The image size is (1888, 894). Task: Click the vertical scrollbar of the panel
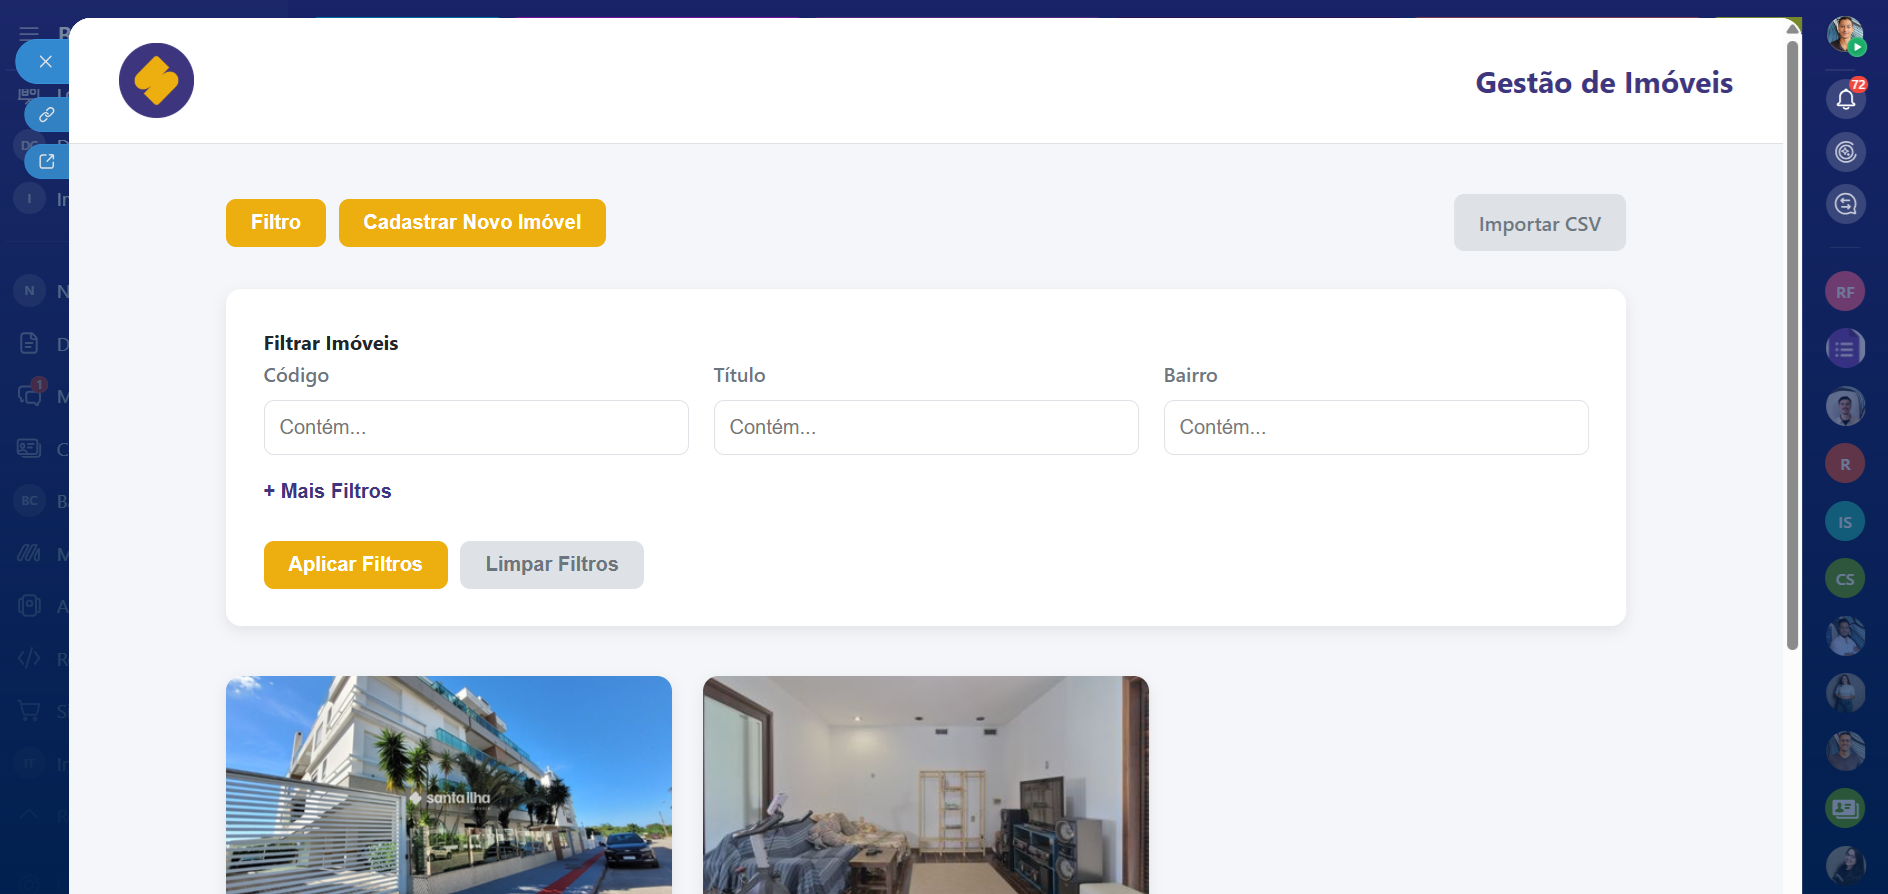coord(1793,345)
